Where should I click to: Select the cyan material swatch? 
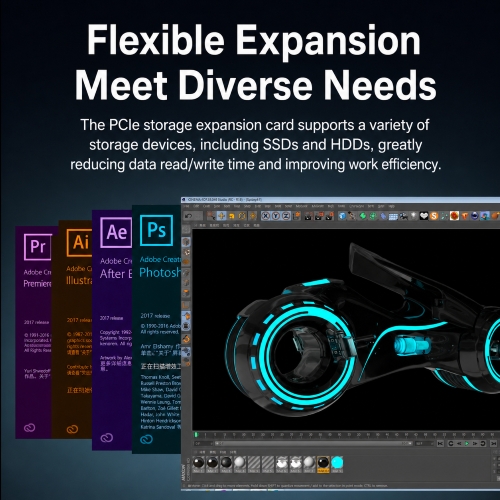click(337, 462)
